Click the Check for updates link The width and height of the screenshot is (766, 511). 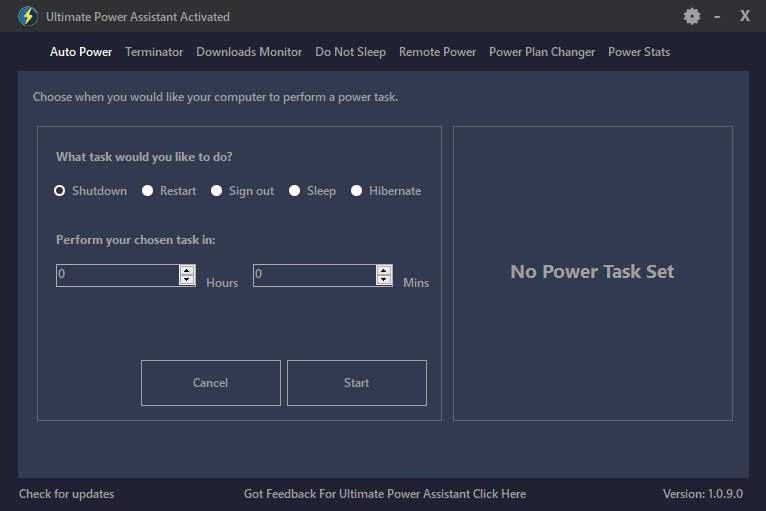[67, 494]
